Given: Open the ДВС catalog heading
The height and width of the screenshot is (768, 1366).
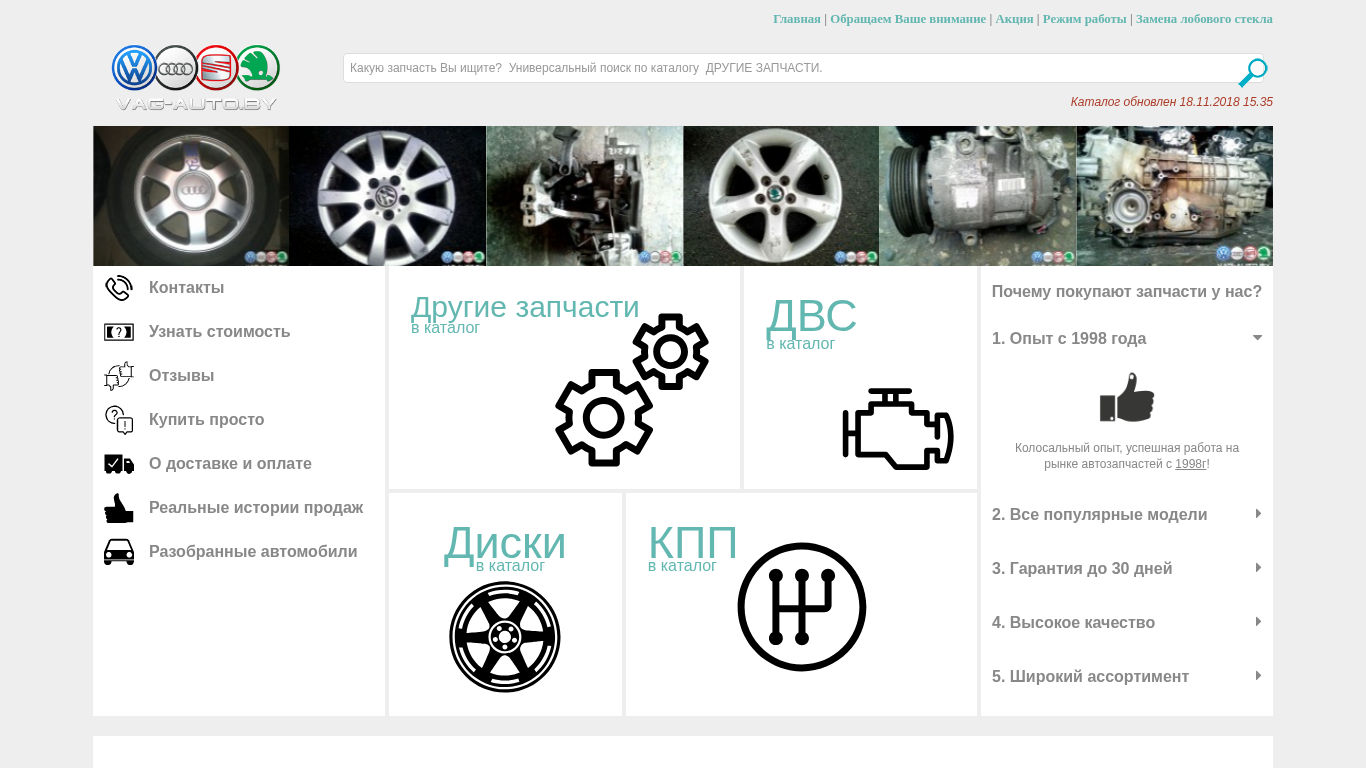Looking at the screenshot, I should coord(811,316).
